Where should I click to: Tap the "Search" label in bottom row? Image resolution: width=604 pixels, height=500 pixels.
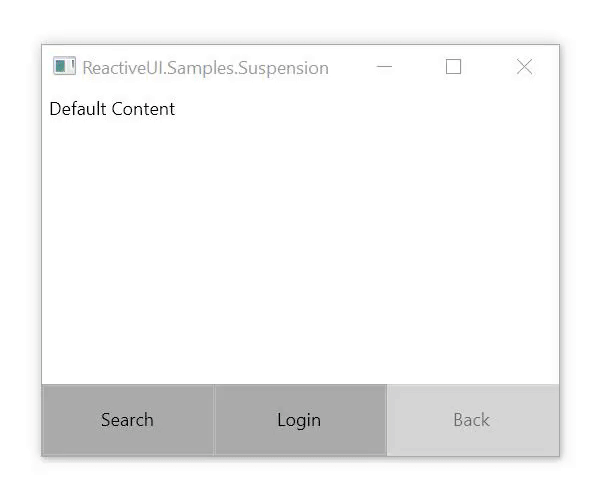(127, 420)
